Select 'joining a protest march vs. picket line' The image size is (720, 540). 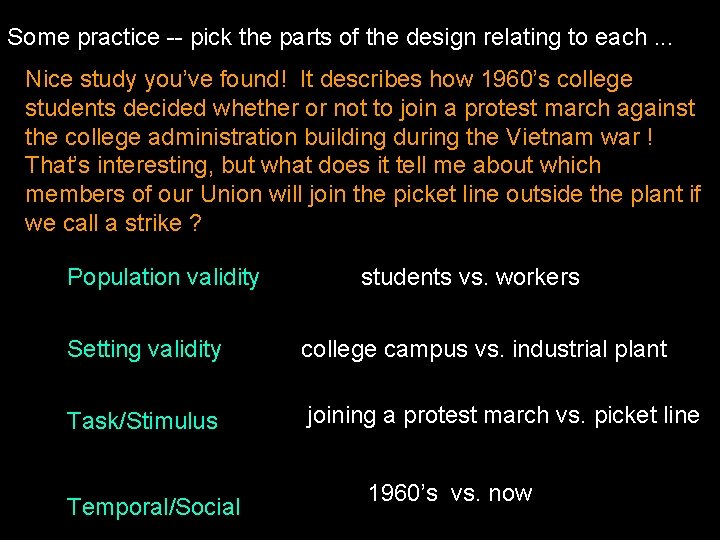tap(503, 415)
